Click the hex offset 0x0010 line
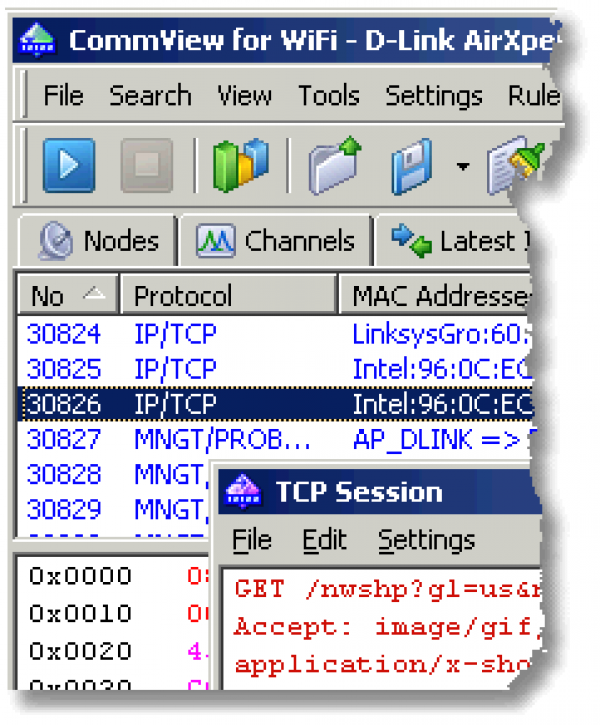Screen dimensions: 600x725 (x=80, y=614)
